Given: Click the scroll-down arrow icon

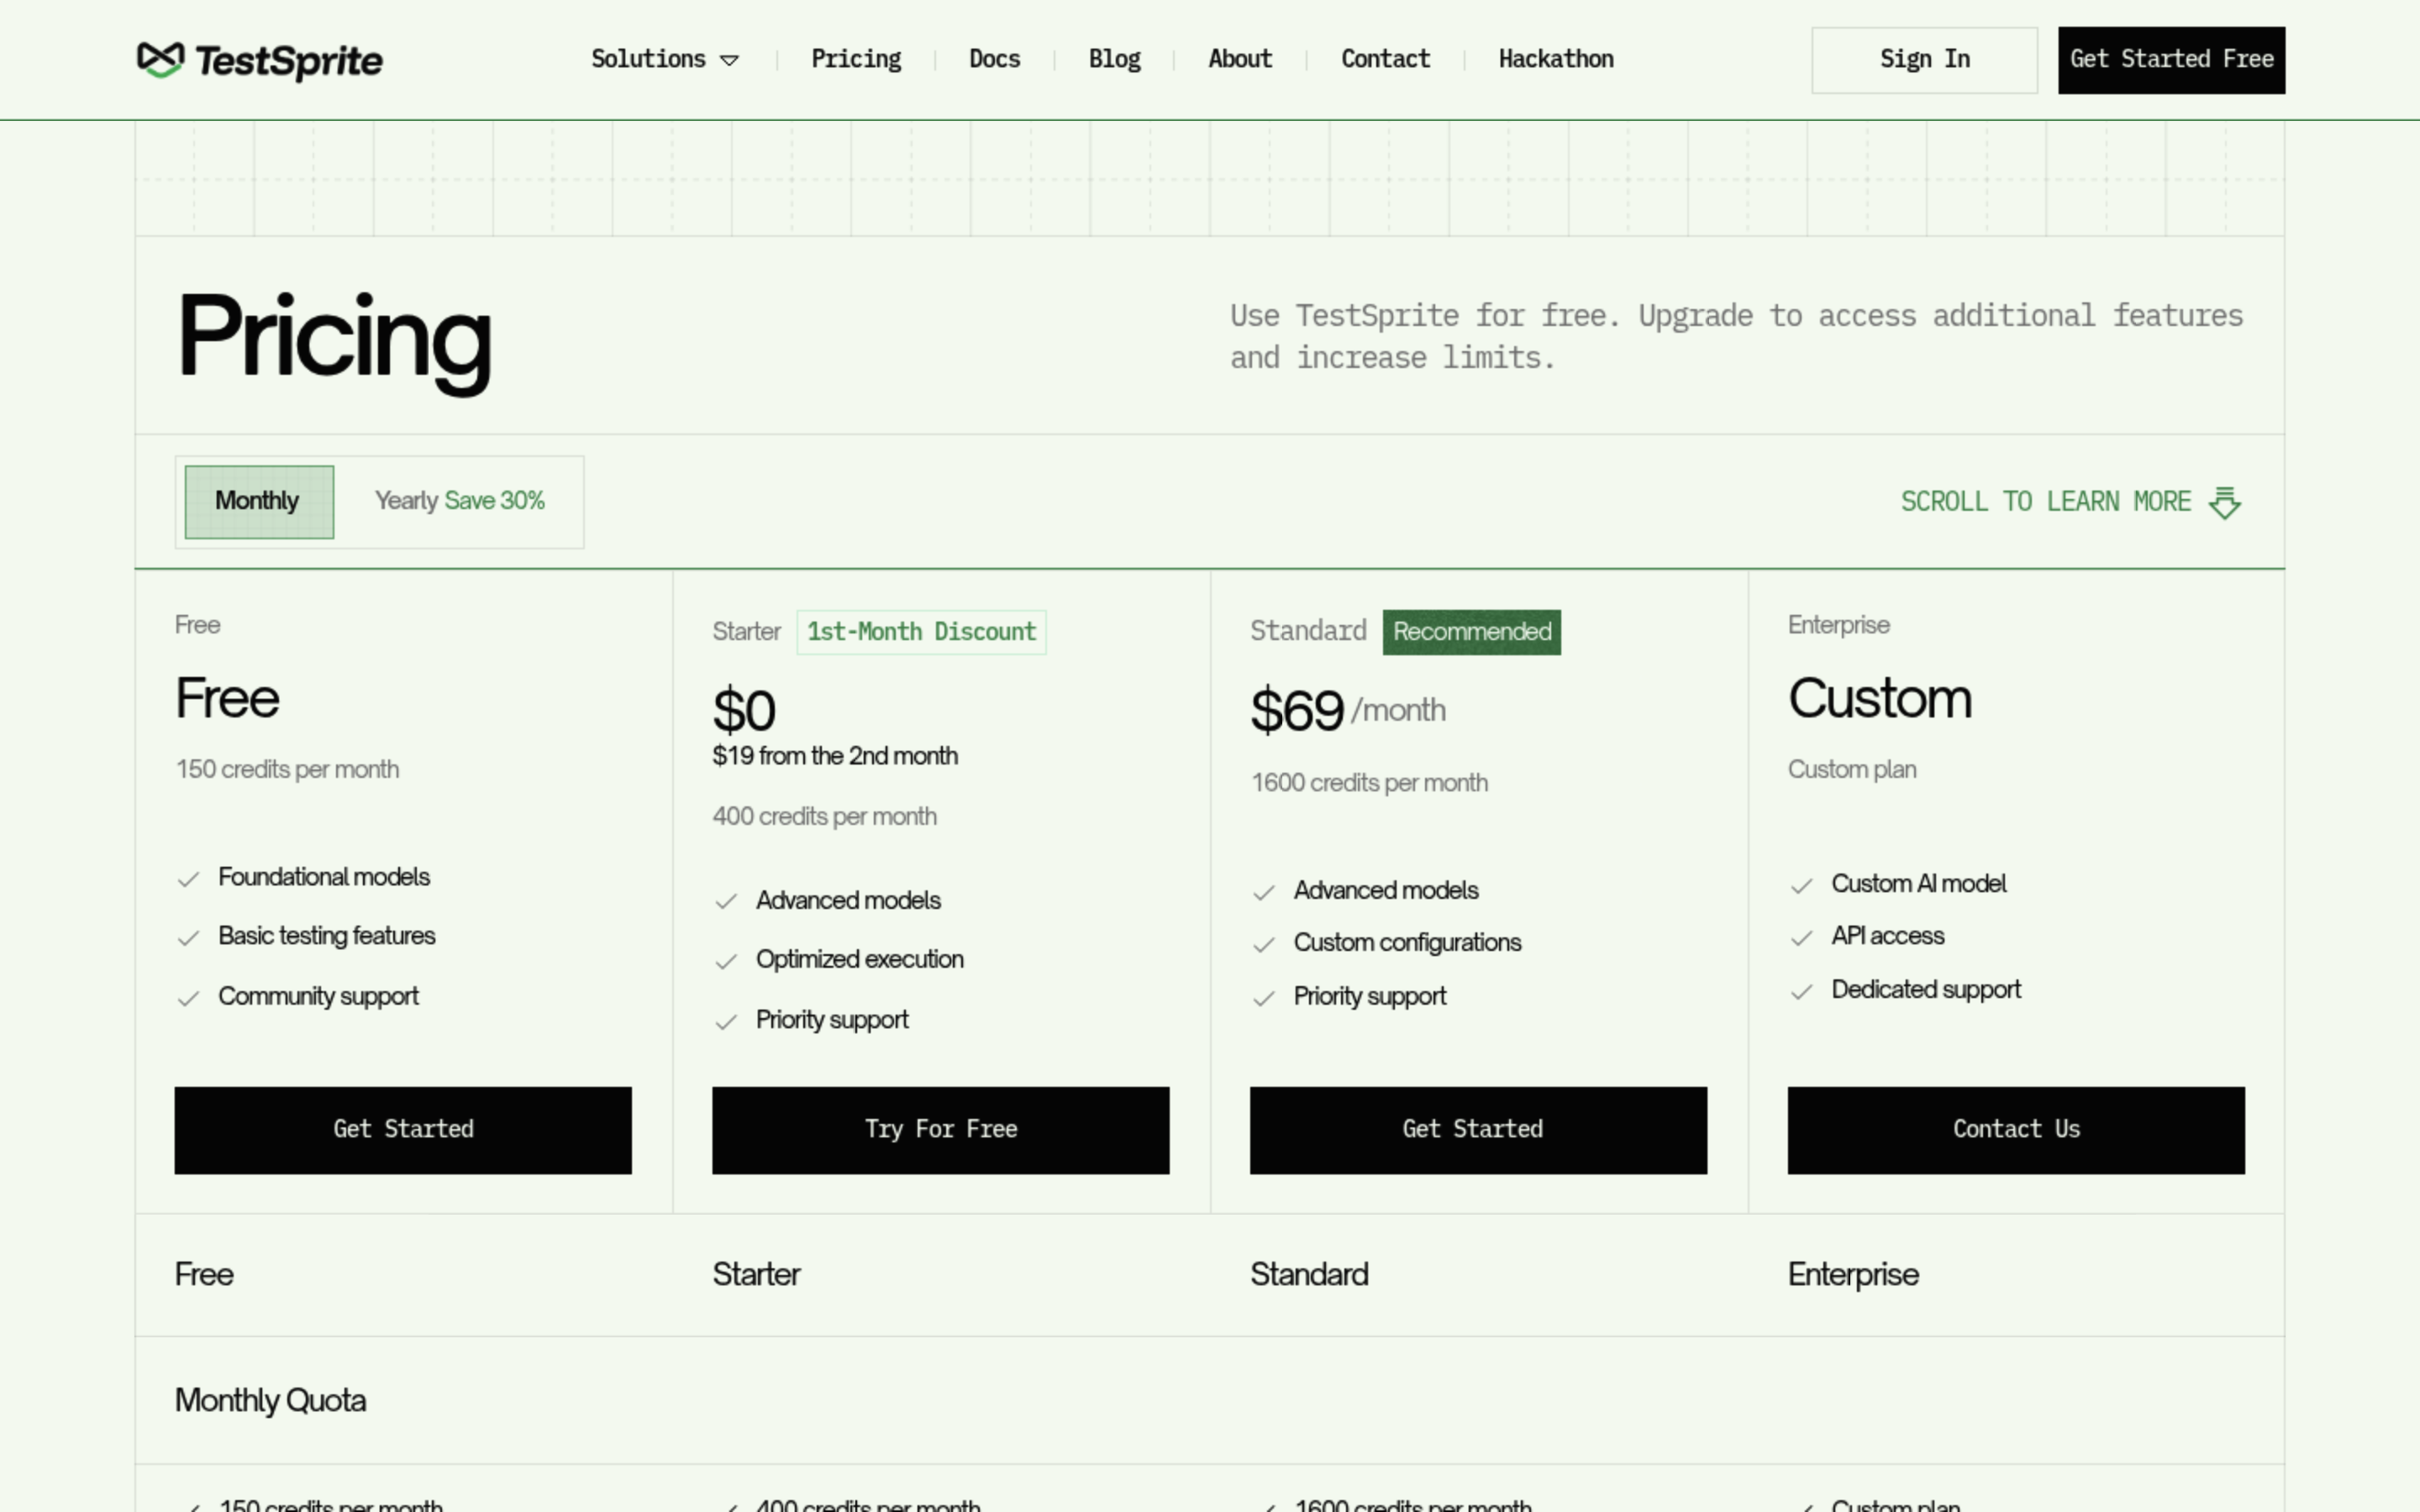Looking at the screenshot, I should click(2224, 502).
